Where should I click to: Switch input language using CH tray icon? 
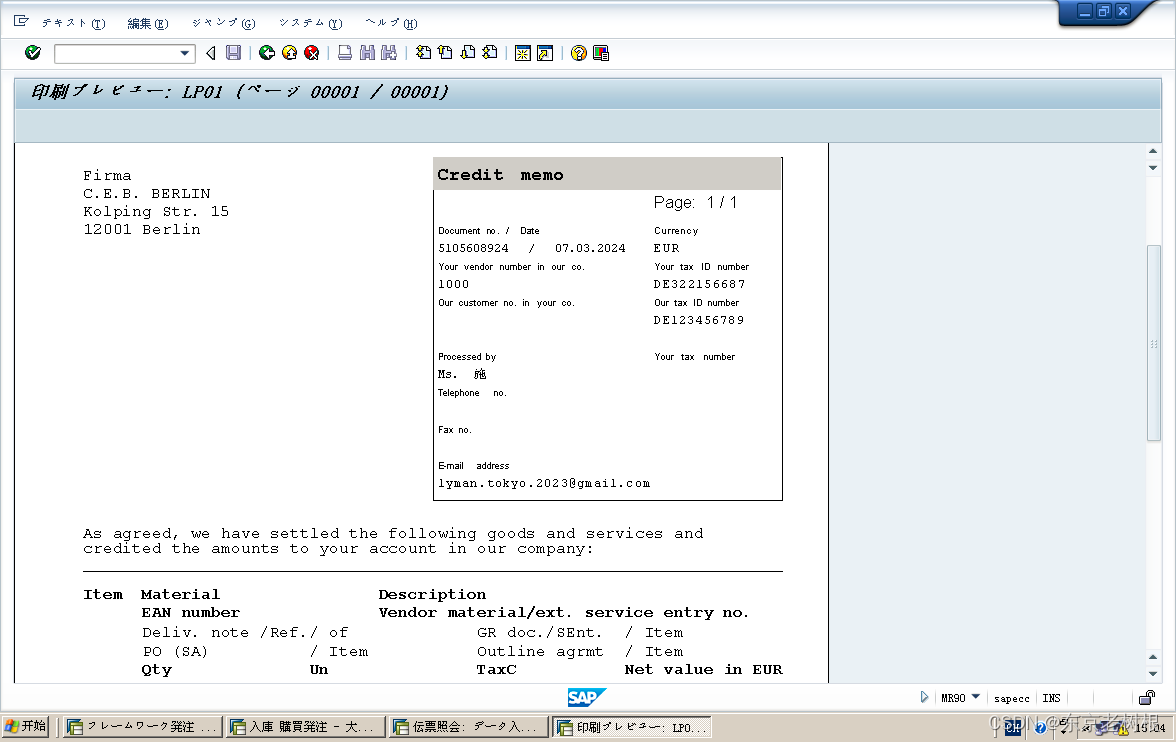(x=1013, y=729)
